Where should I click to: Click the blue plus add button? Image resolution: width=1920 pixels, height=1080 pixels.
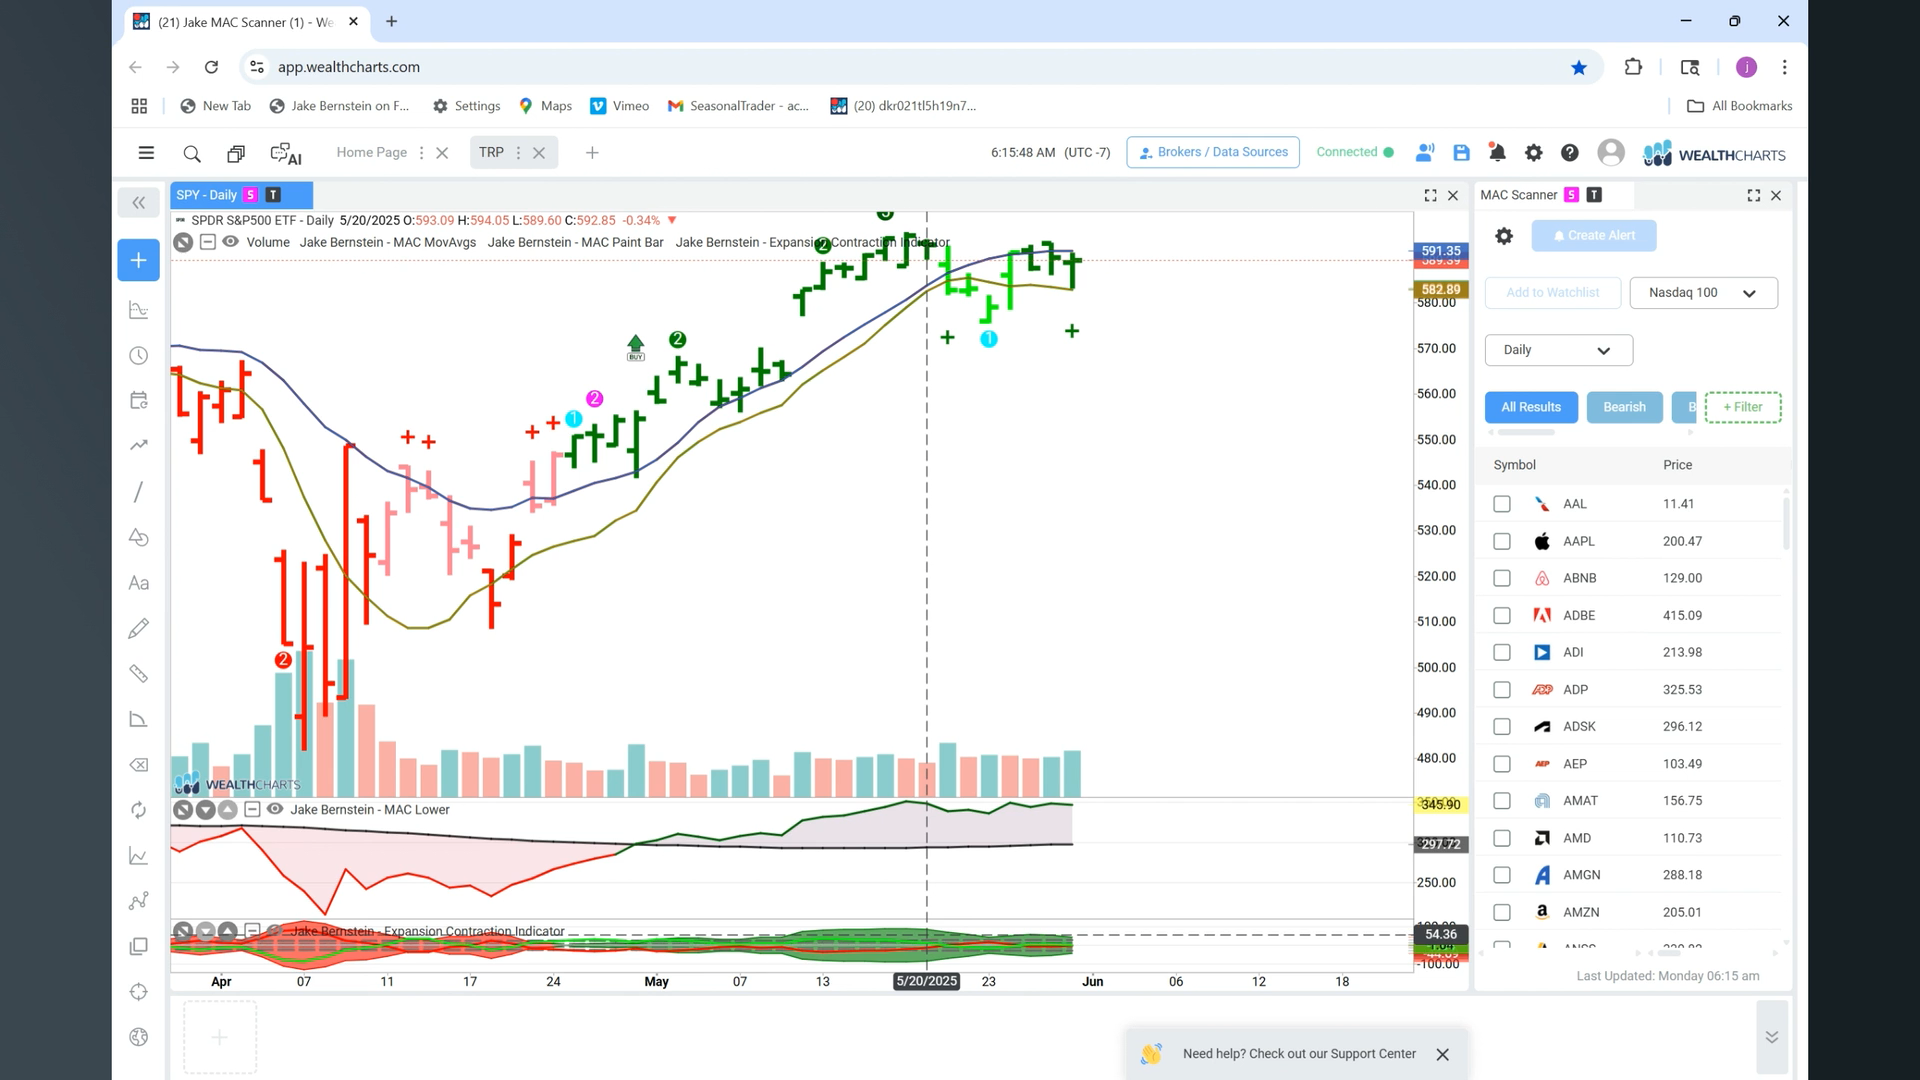click(139, 260)
